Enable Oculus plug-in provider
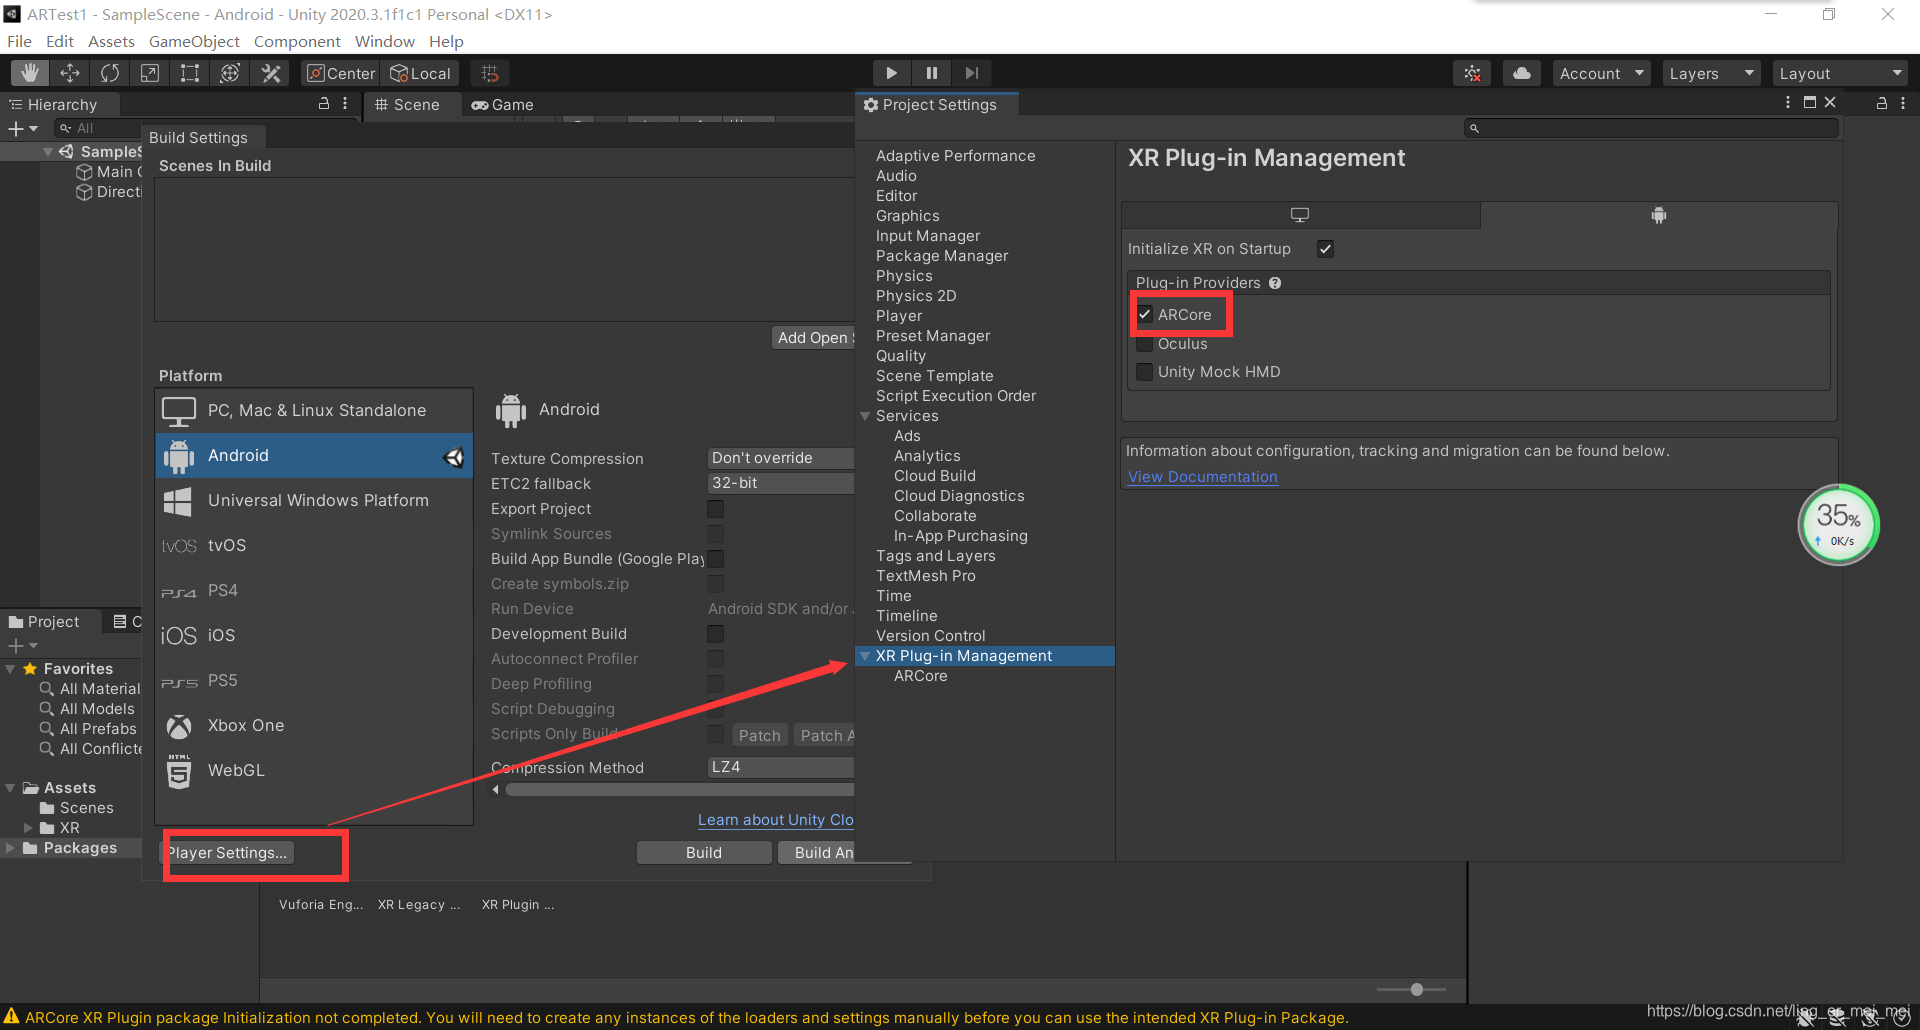 point(1145,344)
